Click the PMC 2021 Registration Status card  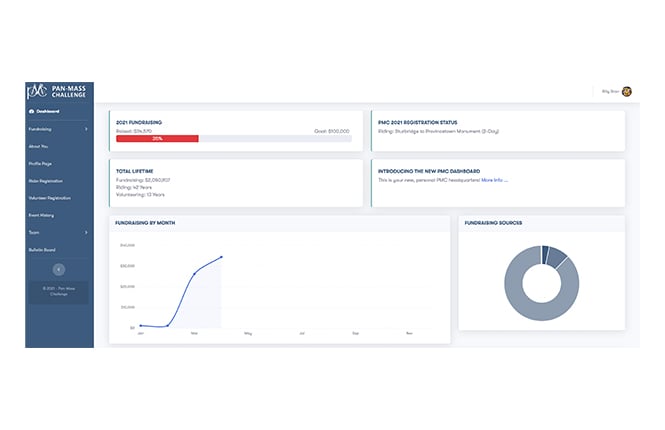point(498,130)
